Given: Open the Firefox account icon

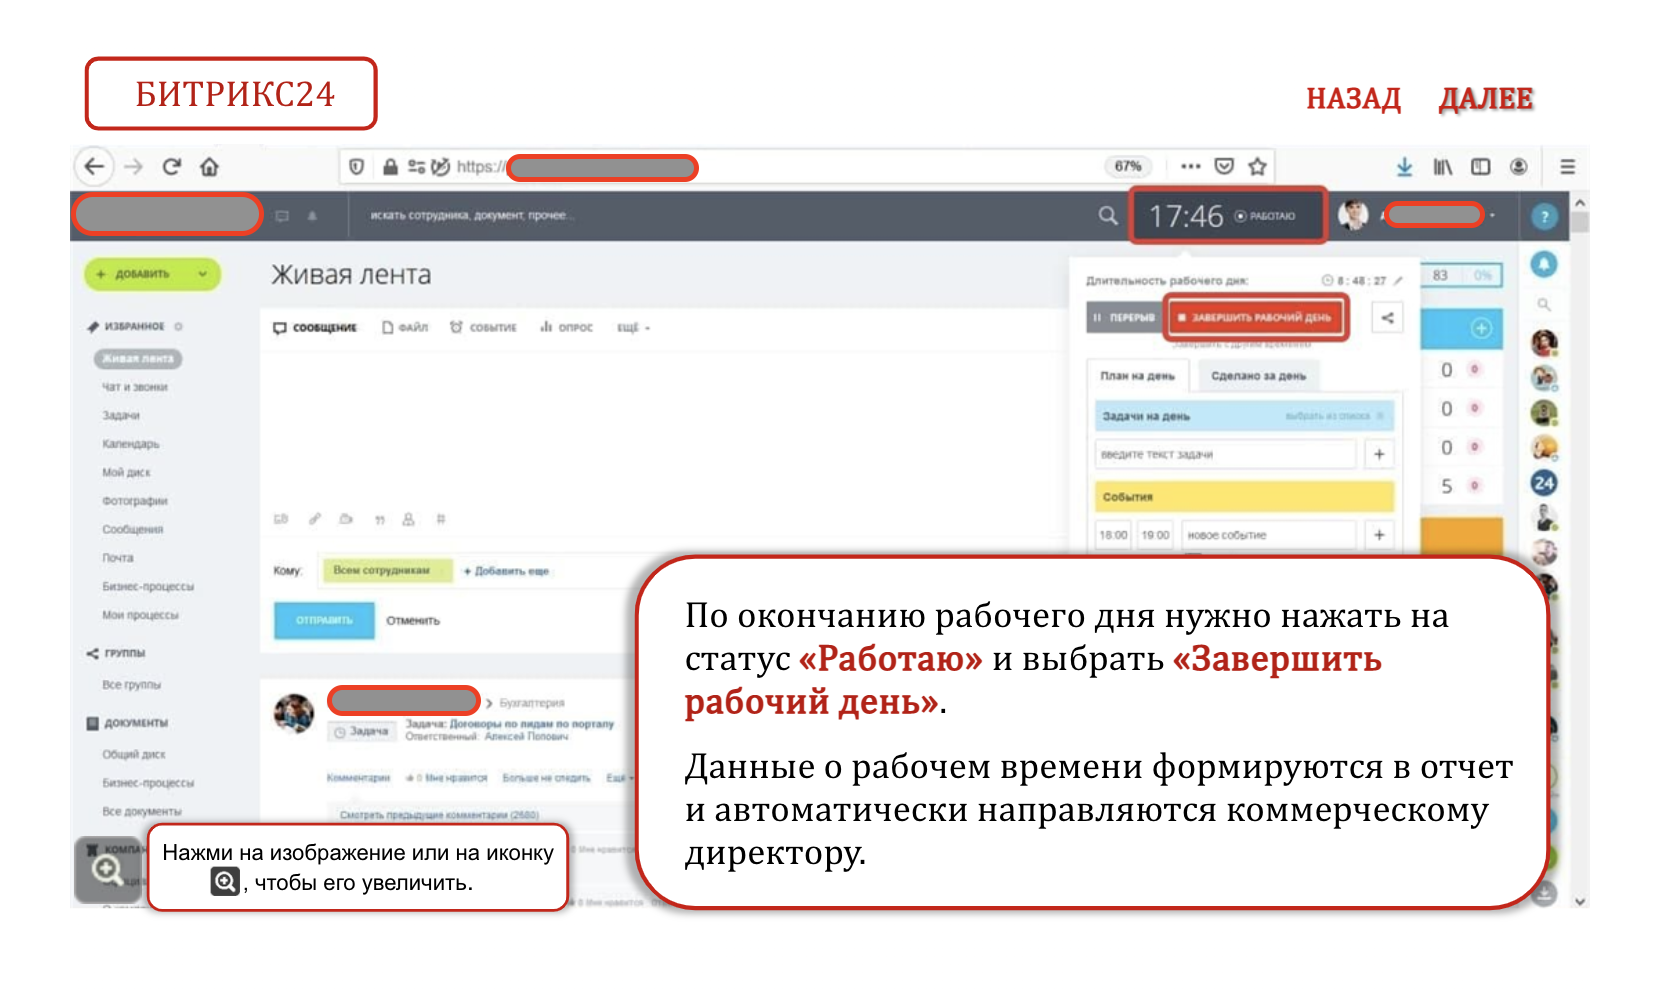Looking at the screenshot, I should [x=1519, y=167].
